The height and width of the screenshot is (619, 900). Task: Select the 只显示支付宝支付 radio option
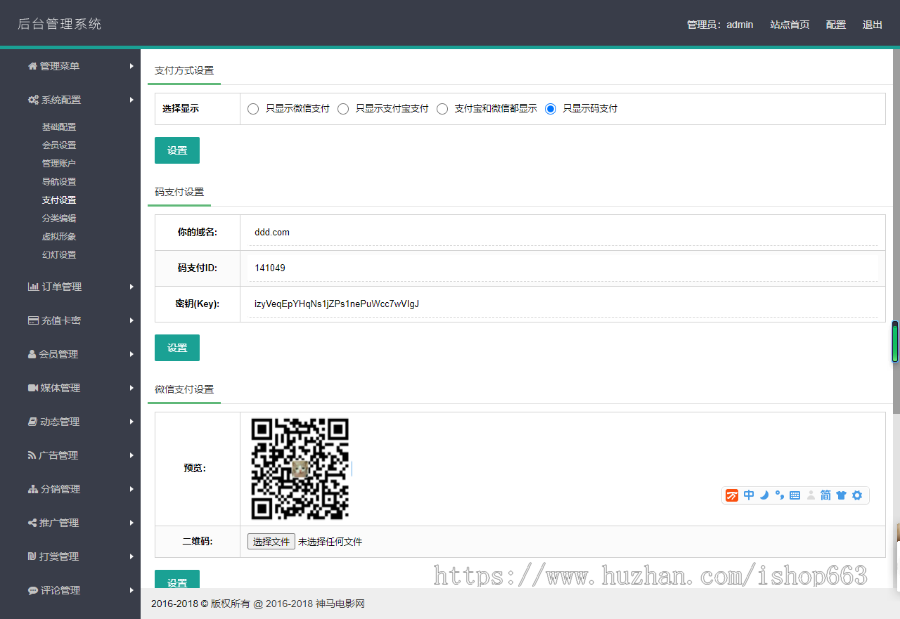coord(343,109)
